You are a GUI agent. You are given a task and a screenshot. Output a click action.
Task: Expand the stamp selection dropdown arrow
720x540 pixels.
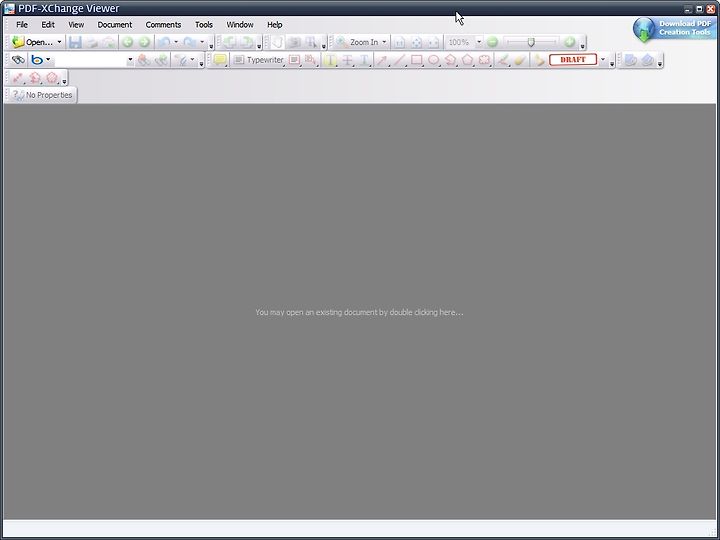602,60
